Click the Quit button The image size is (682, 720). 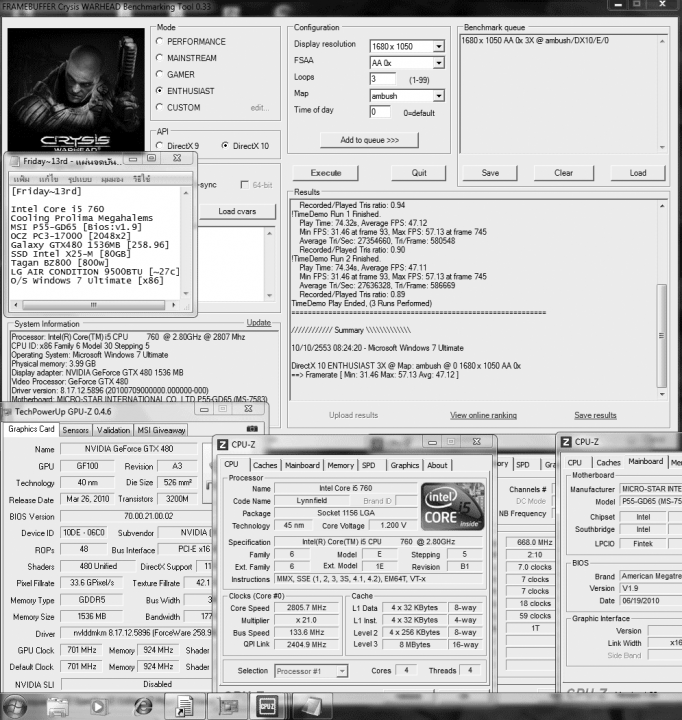tap(419, 173)
